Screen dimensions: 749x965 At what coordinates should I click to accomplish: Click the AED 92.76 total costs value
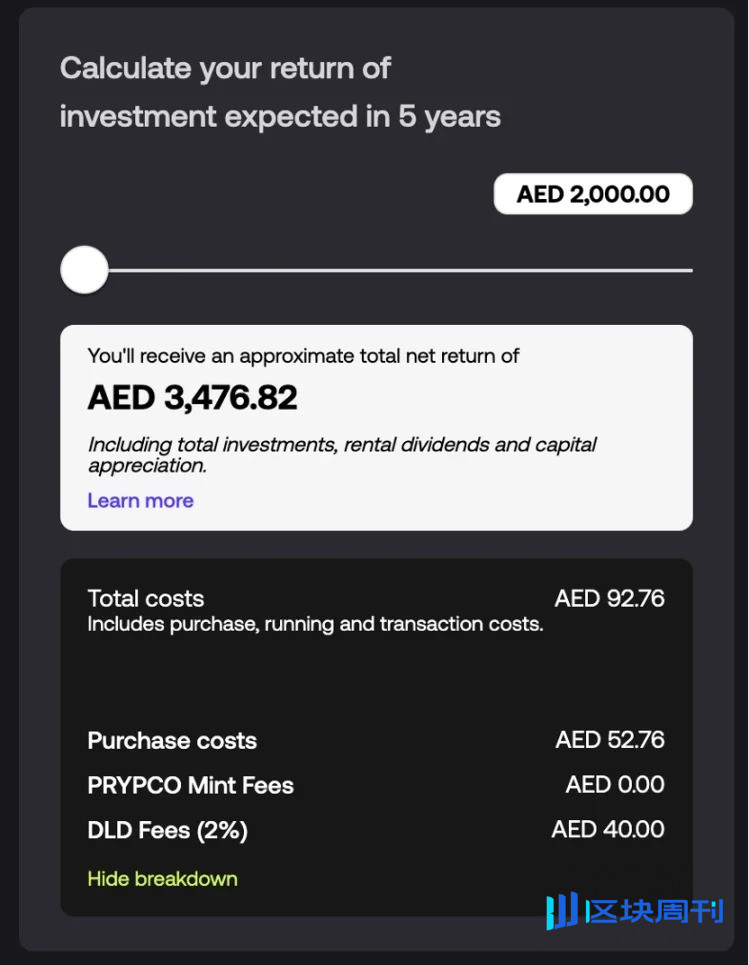(x=609, y=598)
